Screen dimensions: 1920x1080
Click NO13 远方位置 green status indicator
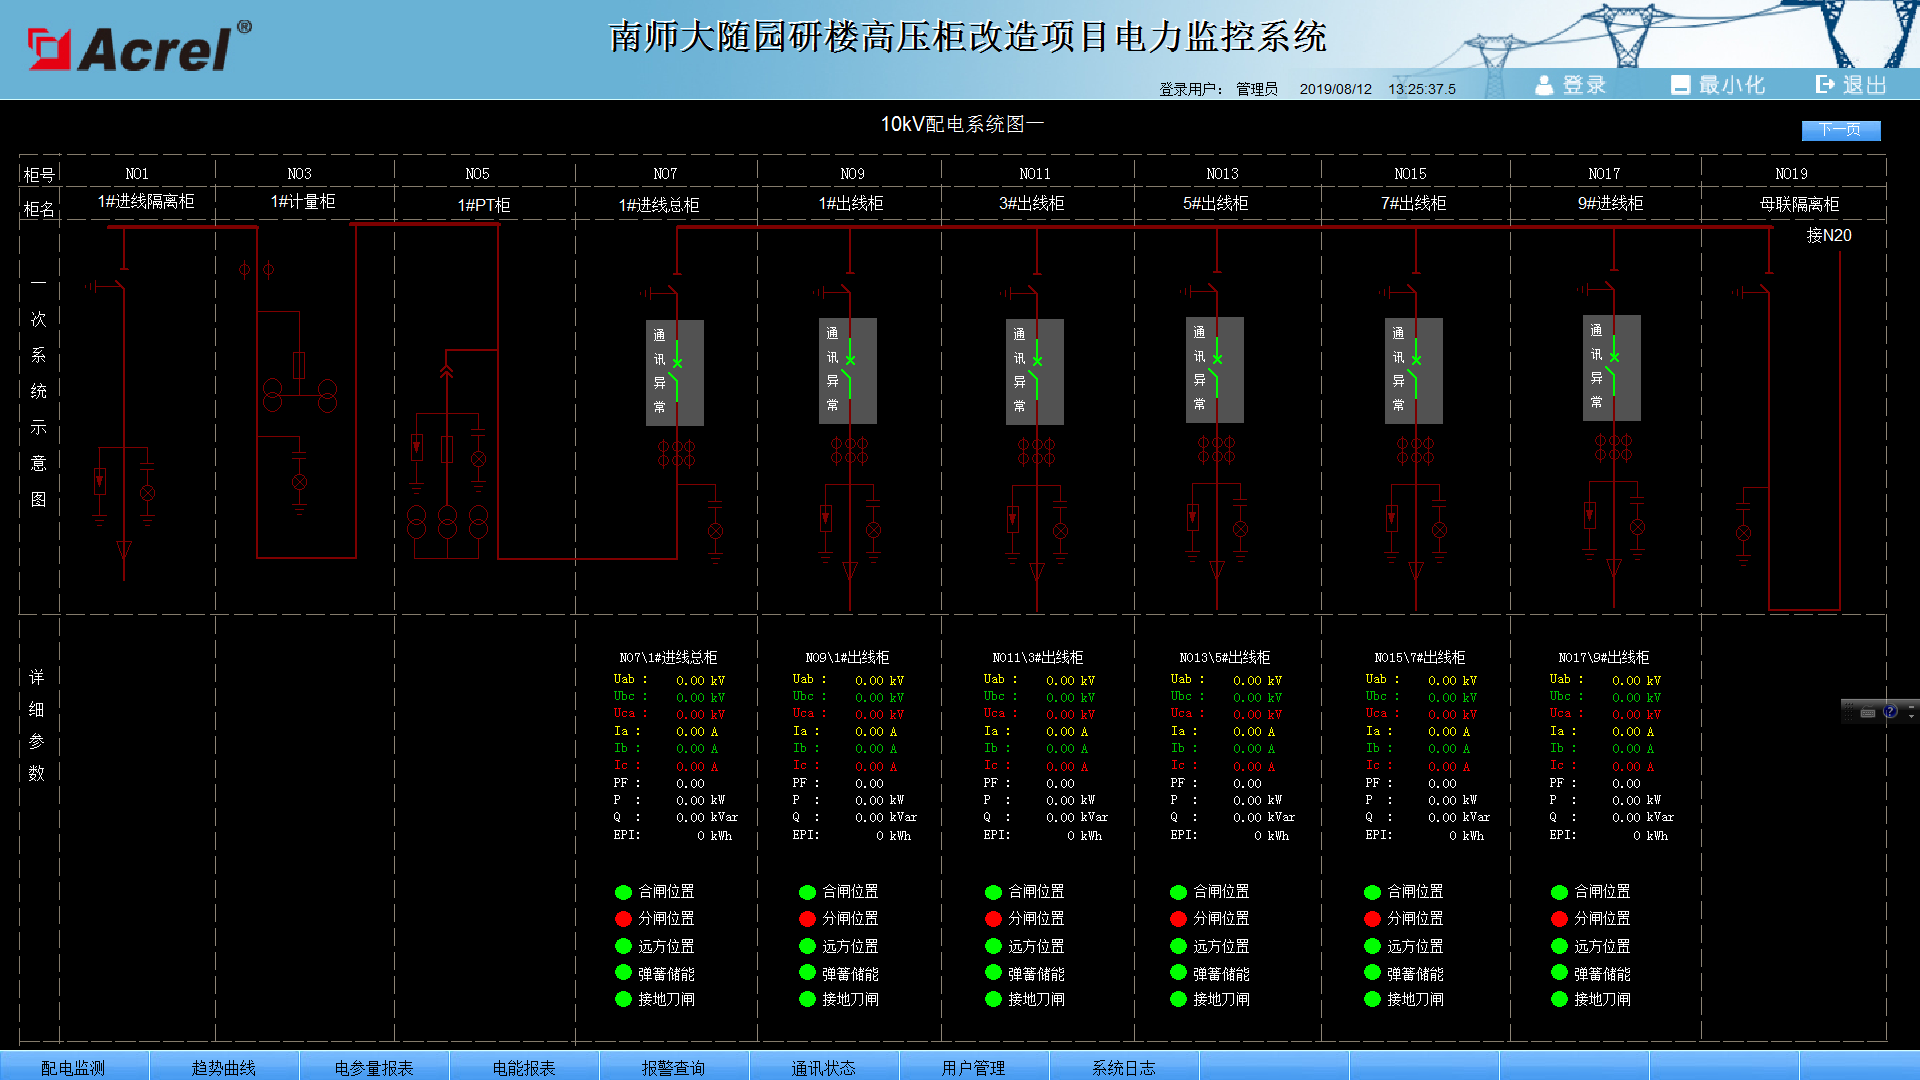click(x=1178, y=946)
